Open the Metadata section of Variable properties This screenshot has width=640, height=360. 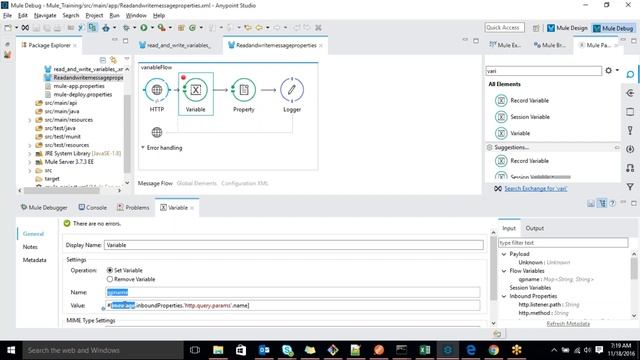point(34,260)
